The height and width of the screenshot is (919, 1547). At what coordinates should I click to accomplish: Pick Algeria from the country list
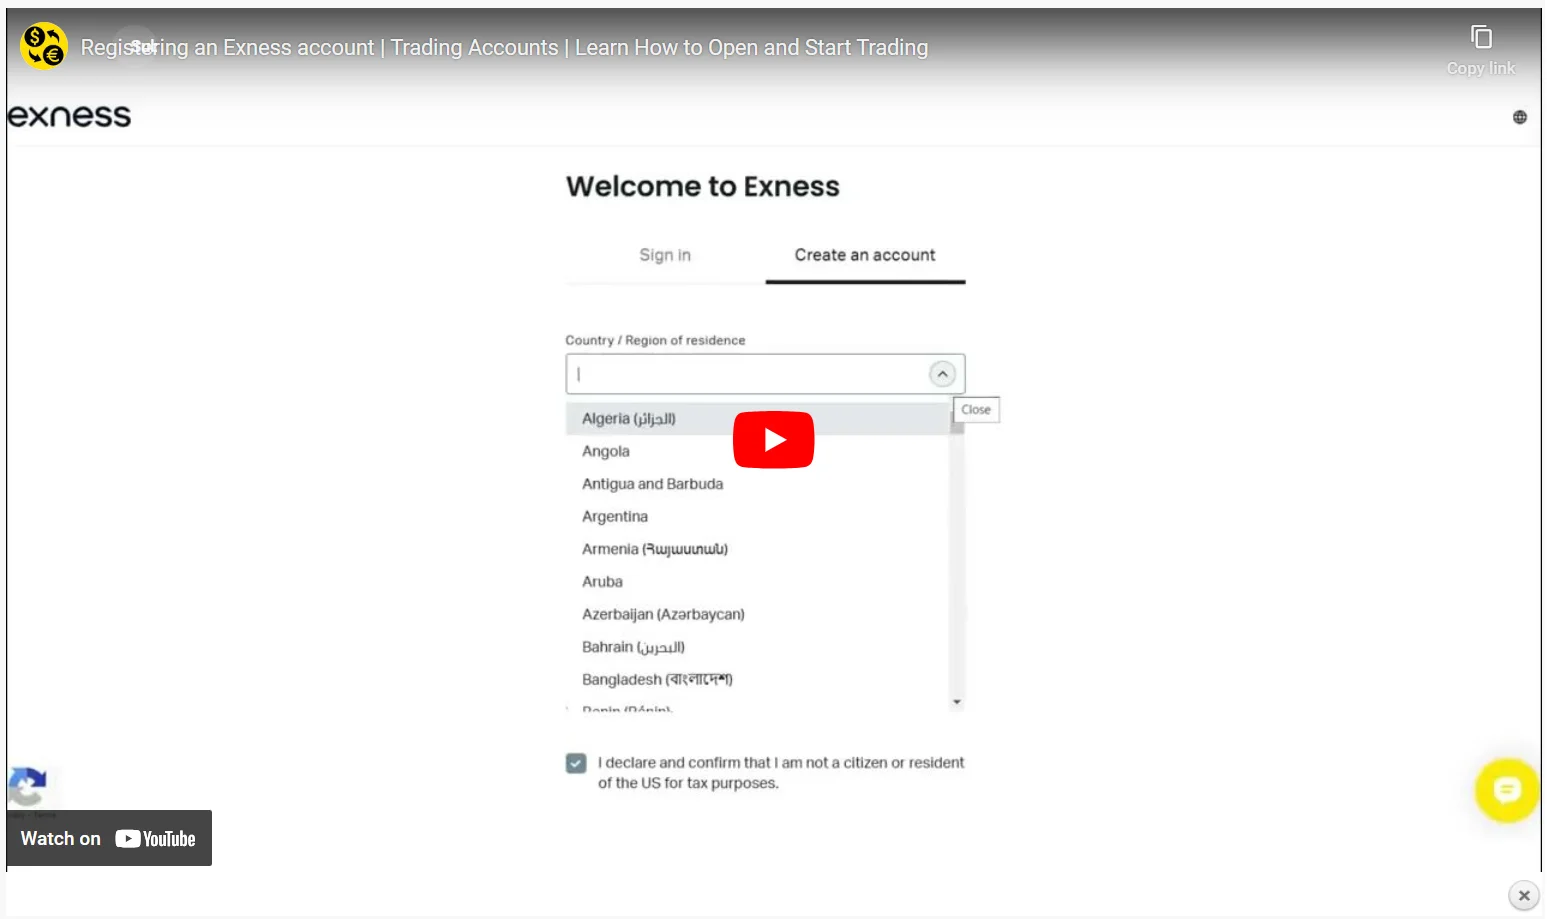[629, 419]
